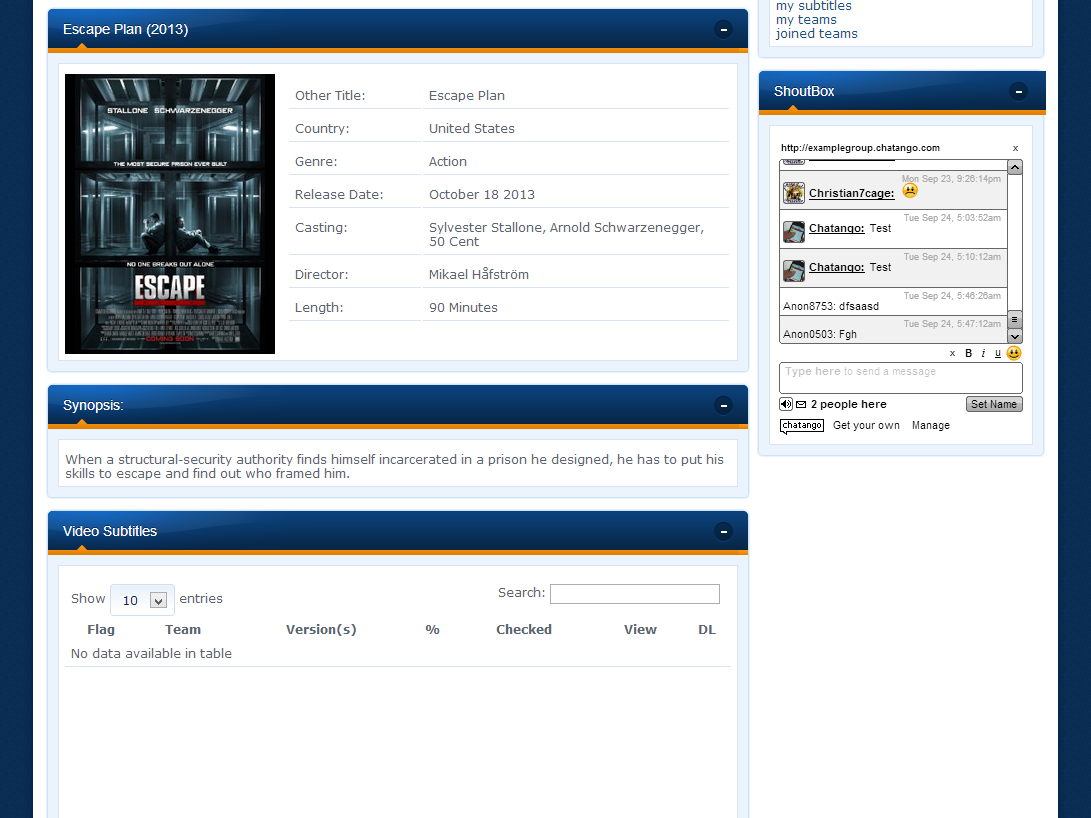Collapse the Video Subtitles panel

(723, 531)
